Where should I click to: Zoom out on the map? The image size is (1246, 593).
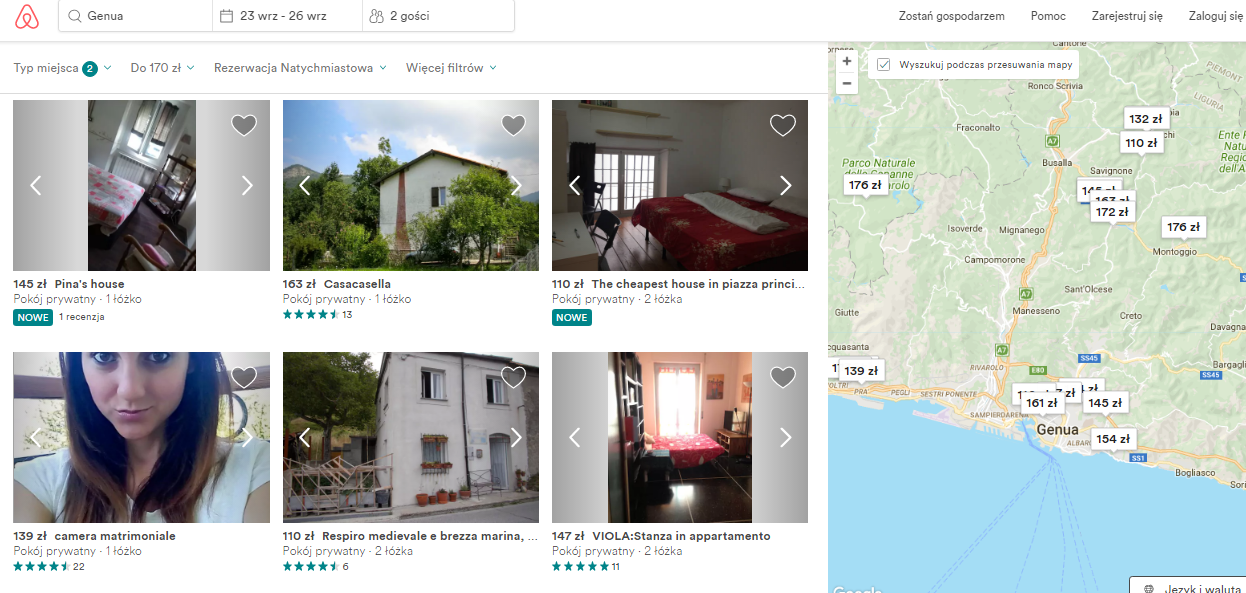[847, 83]
